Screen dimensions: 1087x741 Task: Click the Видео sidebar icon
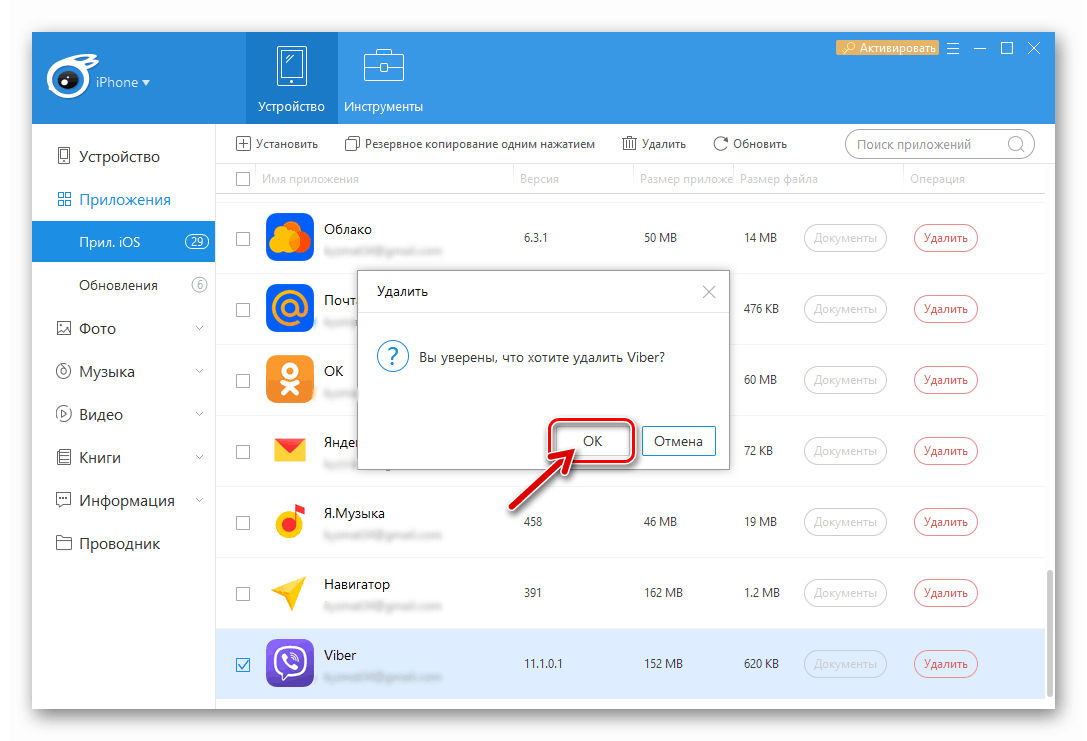(x=64, y=414)
